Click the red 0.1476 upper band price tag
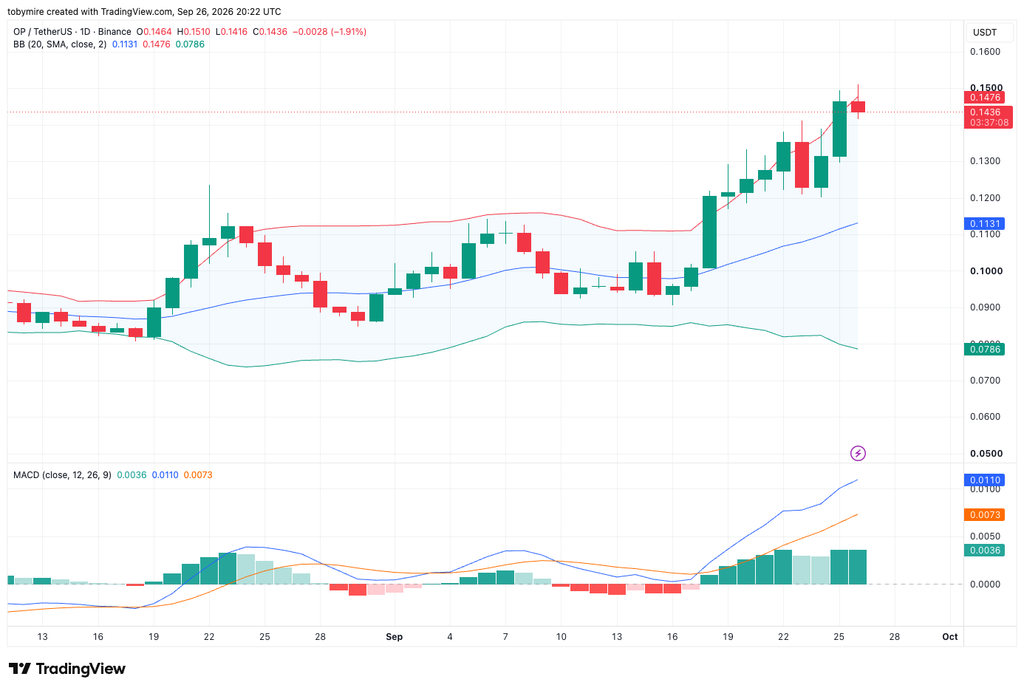Image resolution: width=1024 pixels, height=691 pixels. tap(984, 97)
